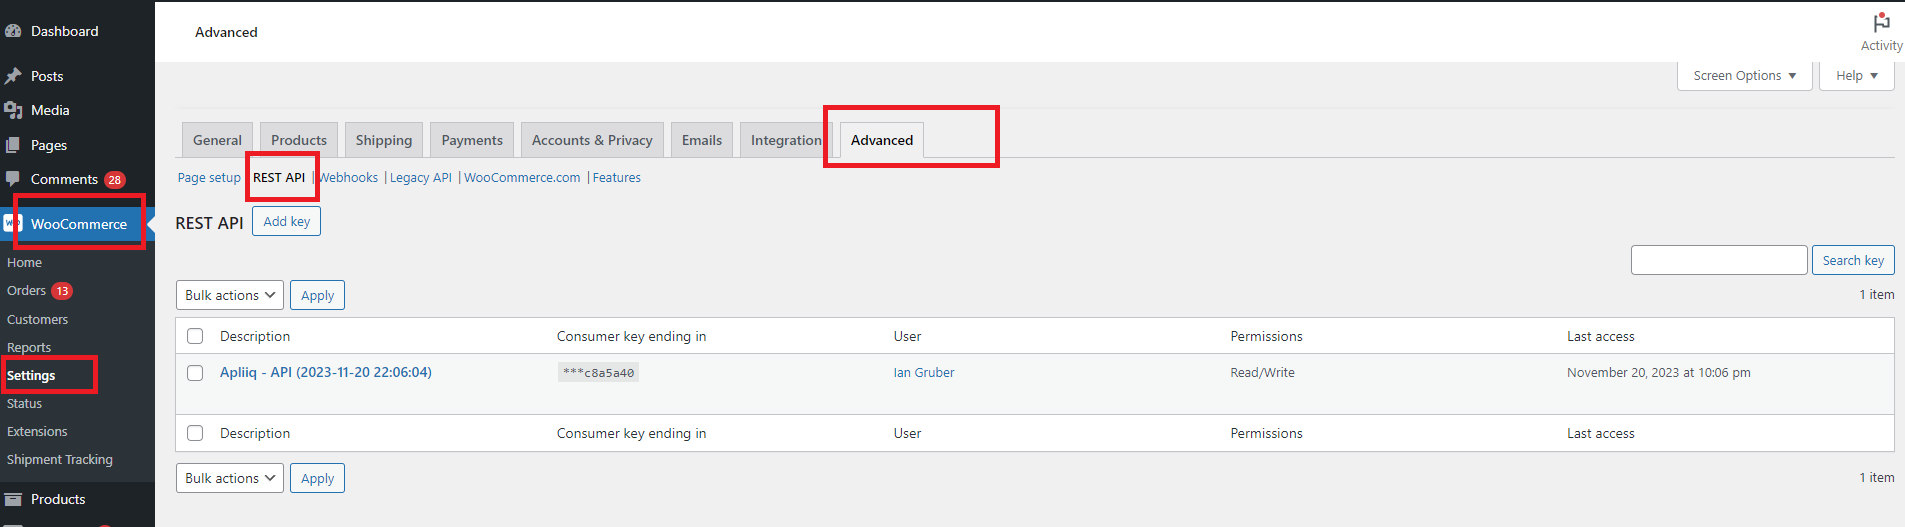This screenshot has width=1905, height=527.
Task: Select the Advanced settings tab
Action: [882, 140]
